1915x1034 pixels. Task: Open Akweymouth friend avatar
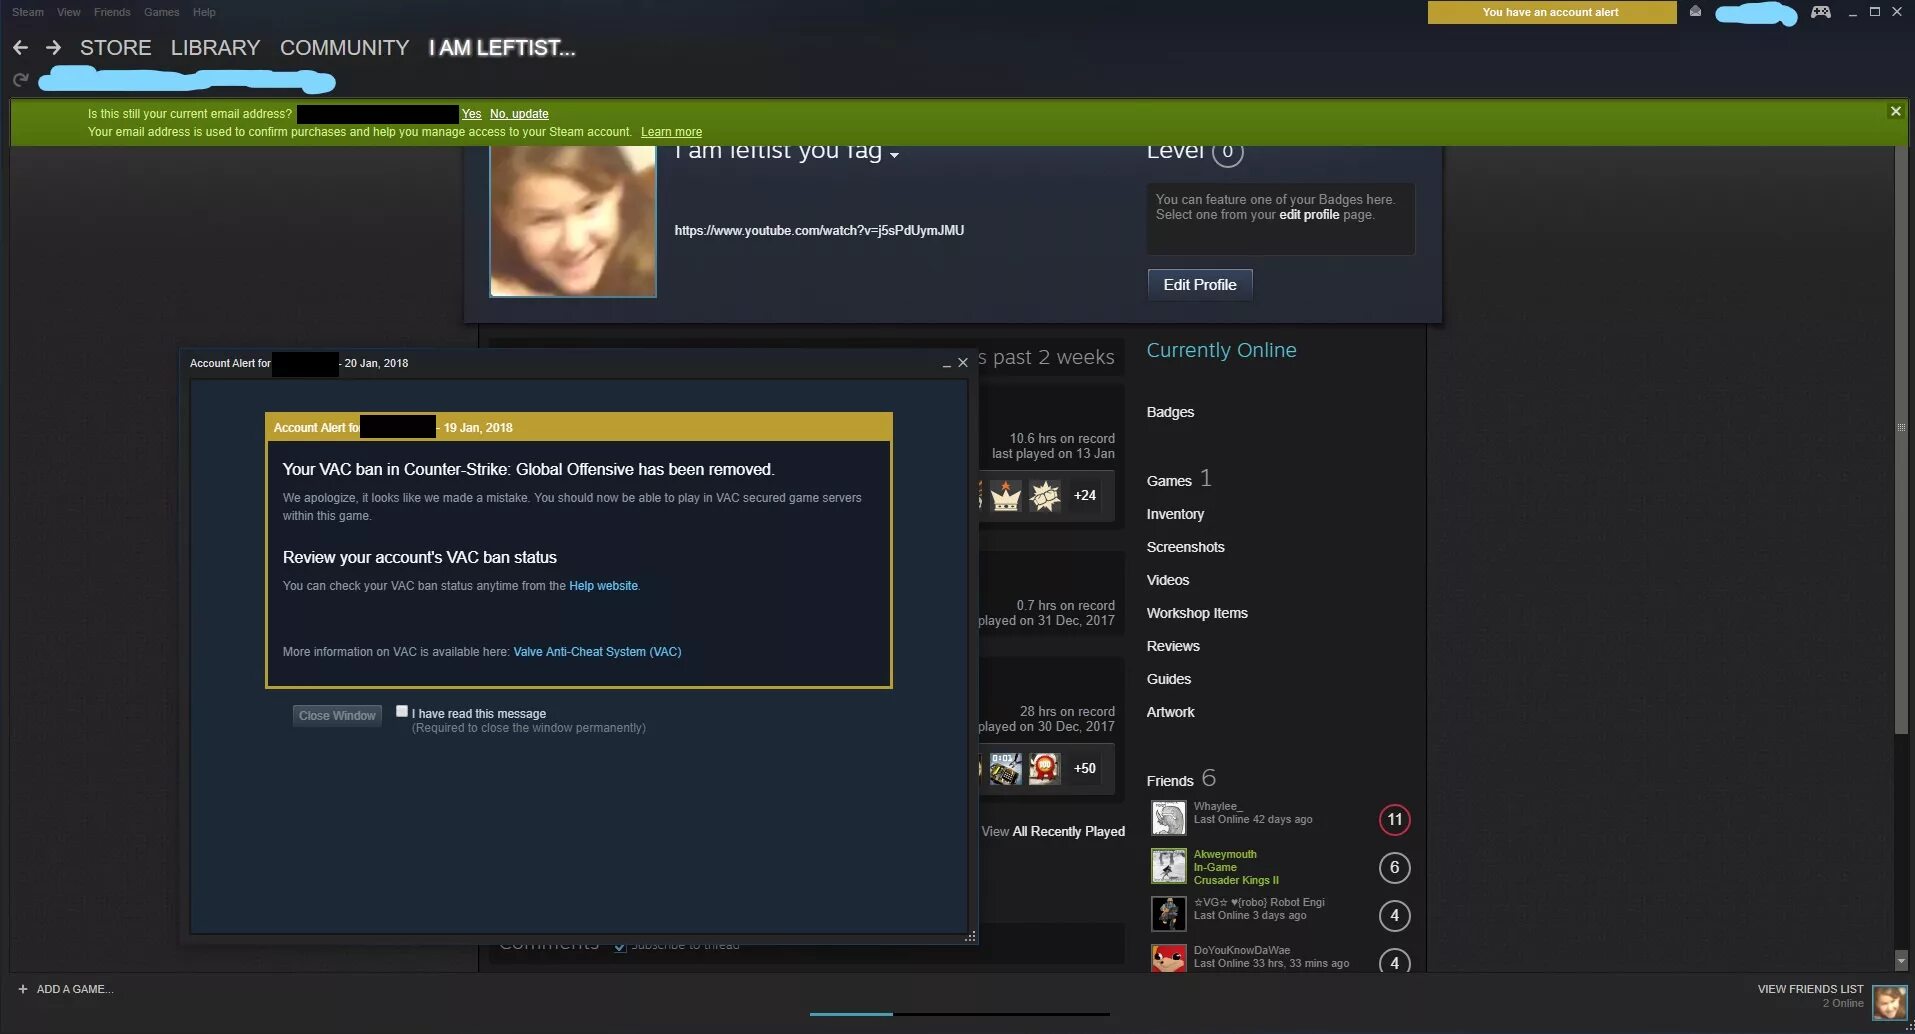coord(1168,866)
